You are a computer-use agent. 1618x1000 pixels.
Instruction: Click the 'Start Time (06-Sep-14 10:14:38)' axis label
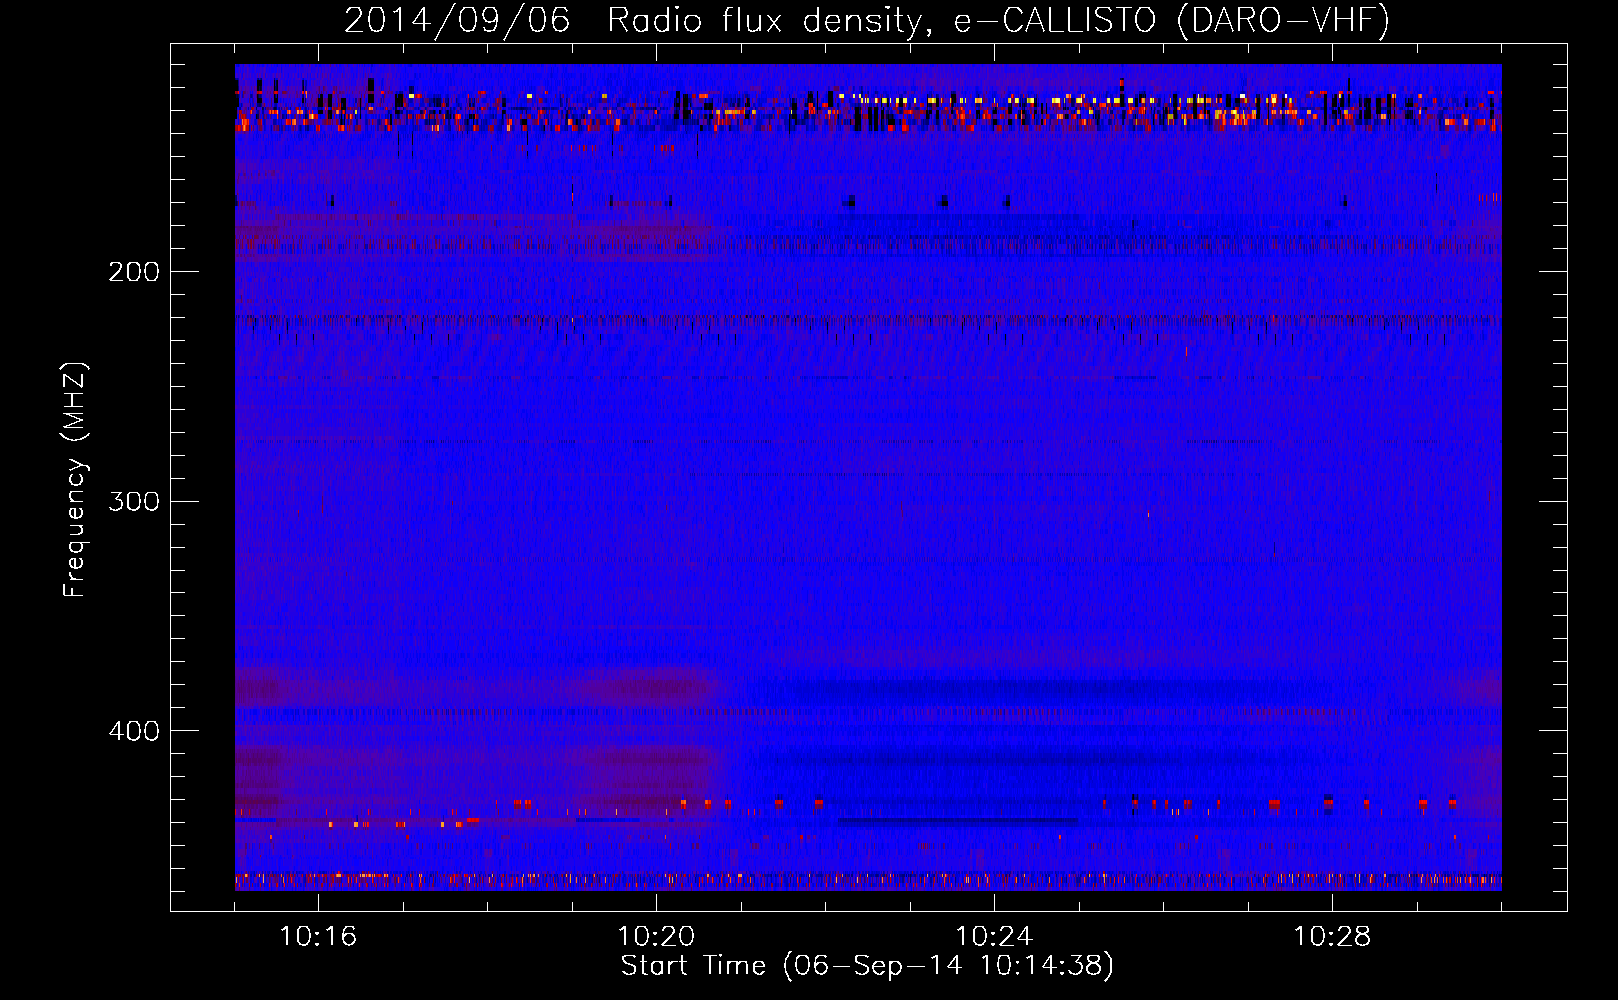(867, 966)
